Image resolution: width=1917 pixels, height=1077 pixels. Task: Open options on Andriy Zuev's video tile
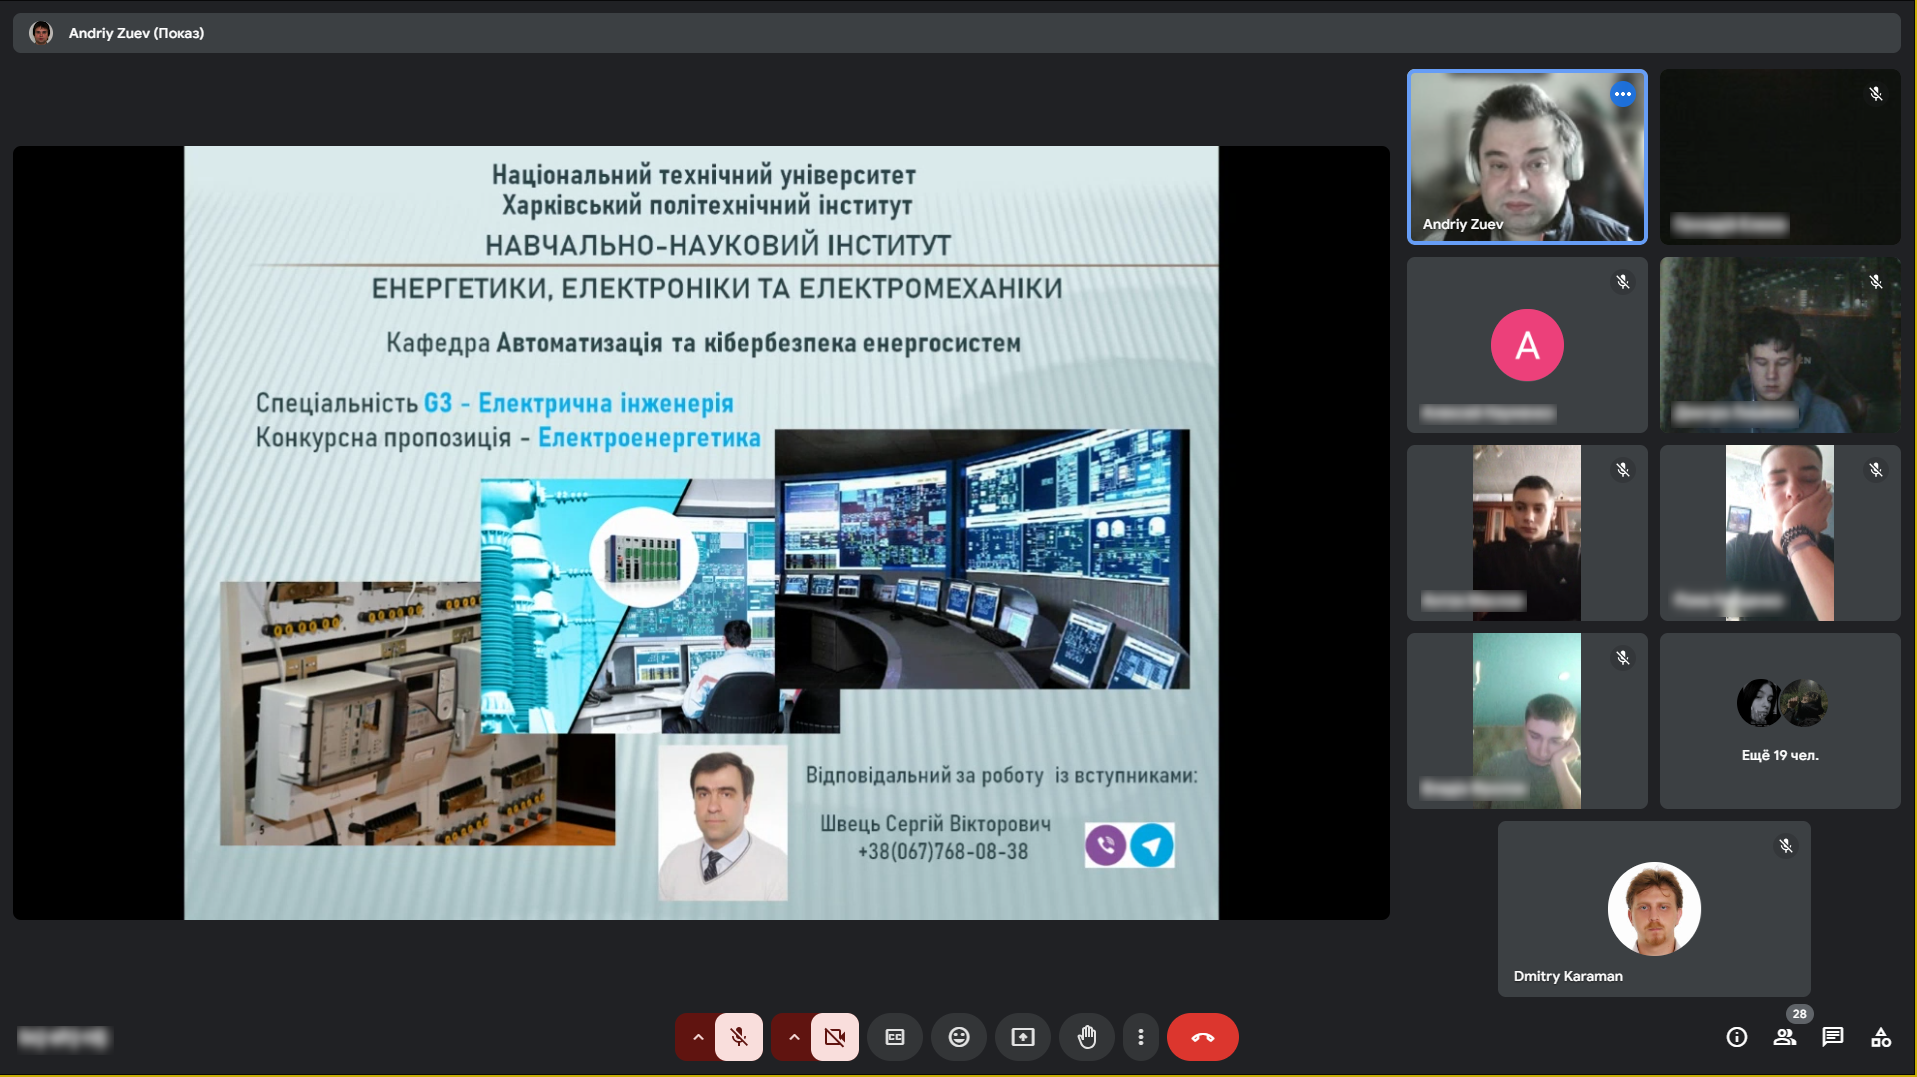(1622, 94)
